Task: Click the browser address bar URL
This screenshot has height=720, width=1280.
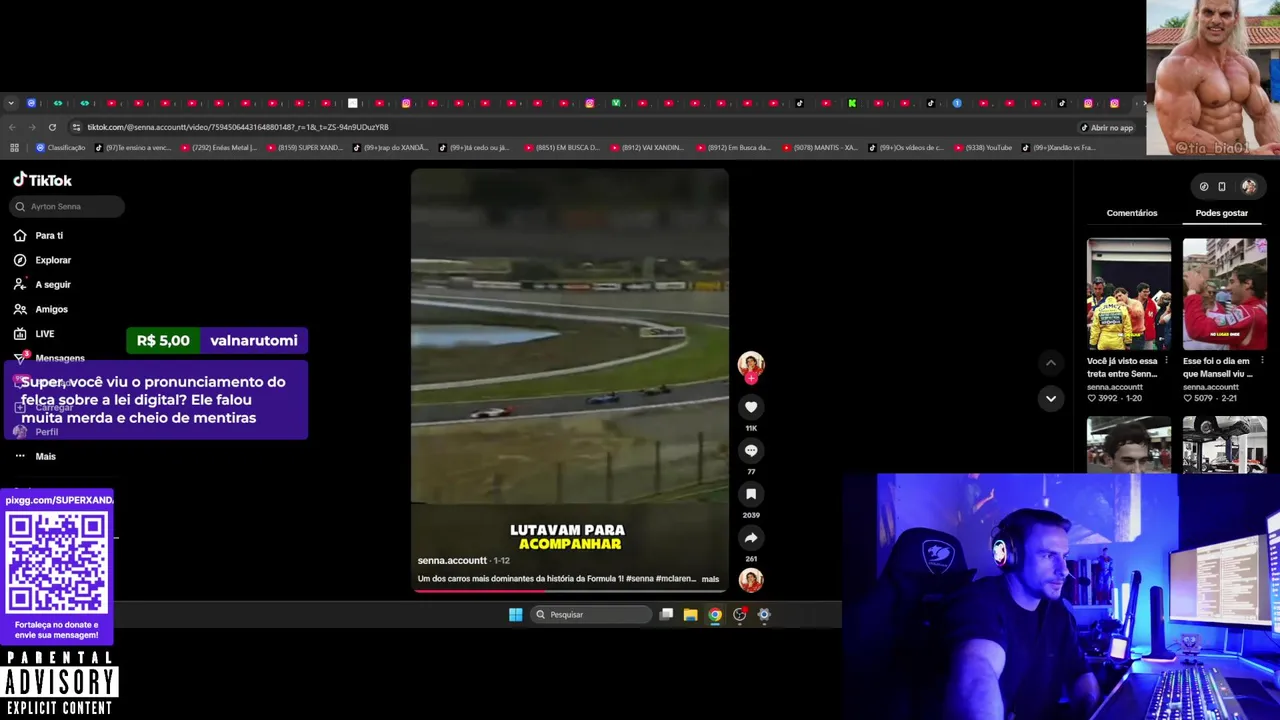Action: tap(238, 128)
